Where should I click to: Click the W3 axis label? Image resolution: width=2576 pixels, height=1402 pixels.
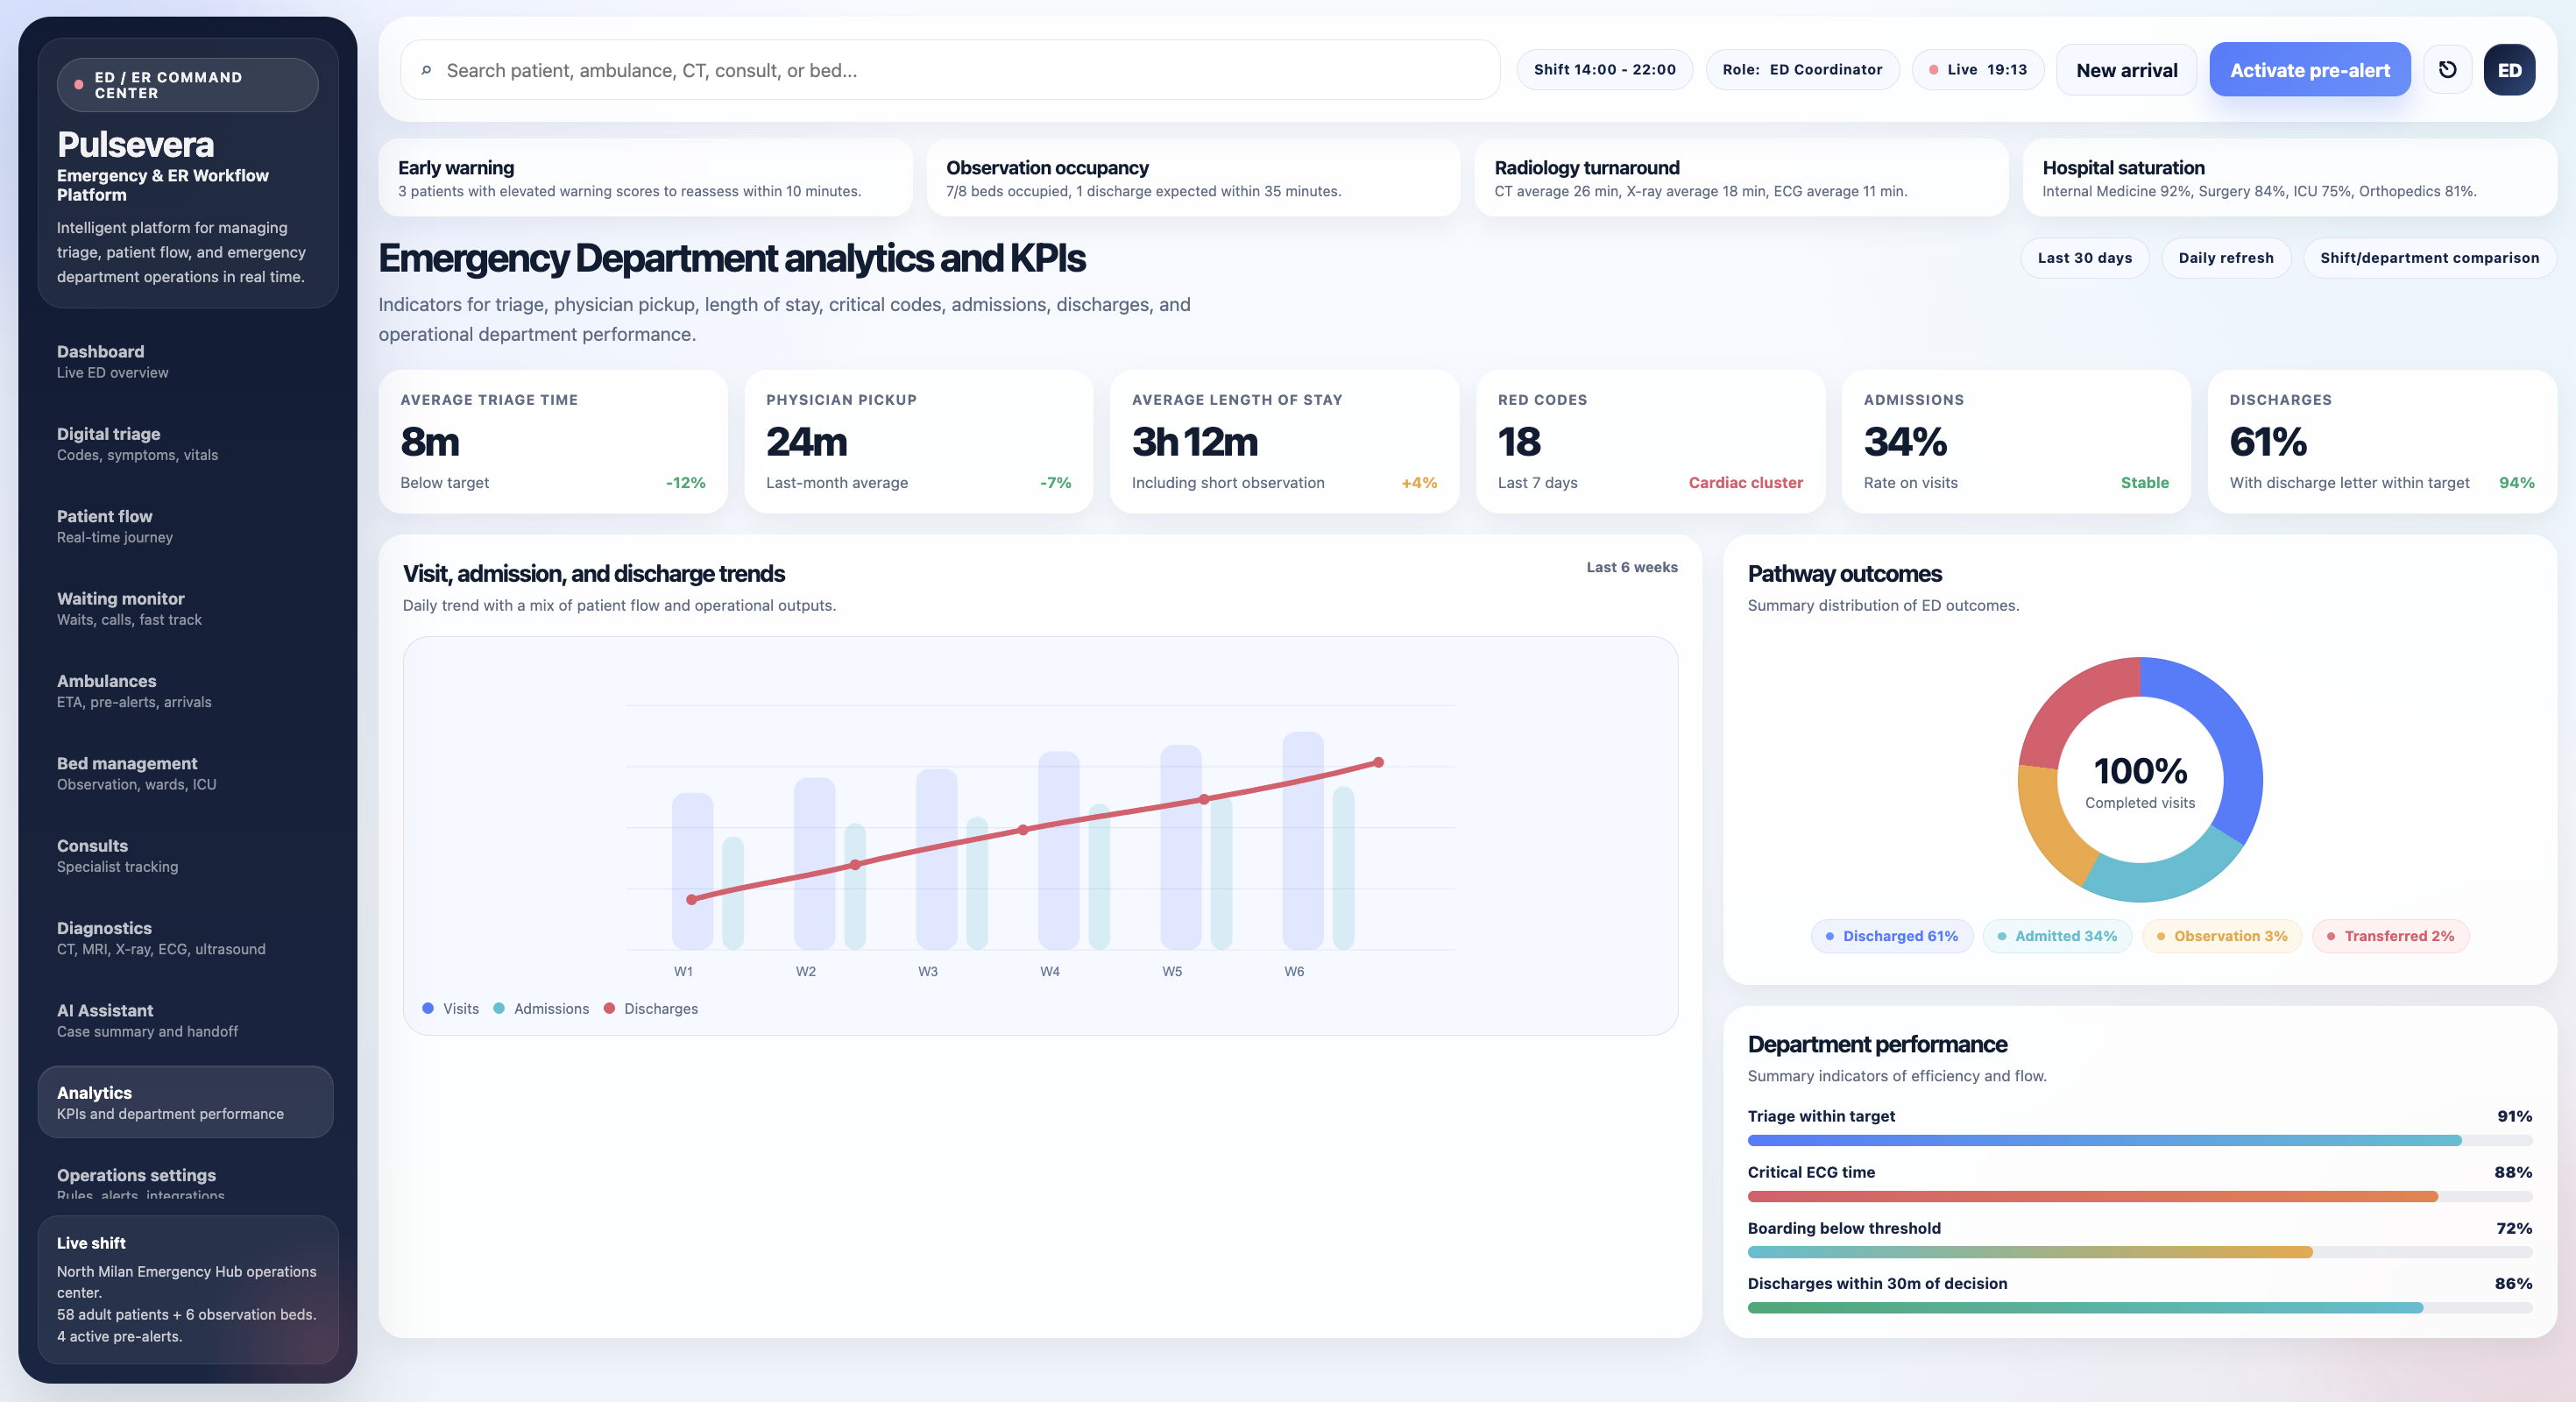tap(928, 971)
